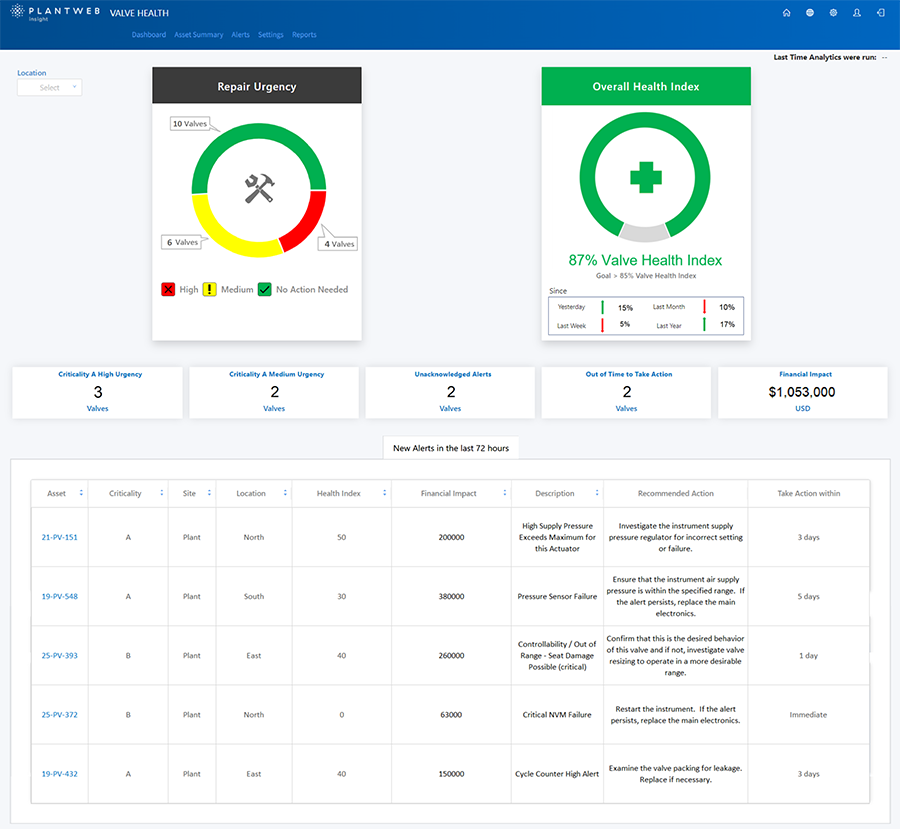Image resolution: width=900 pixels, height=829 pixels.
Task: Open asset link 25-PV-372
Action: pyautogui.click(x=59, y=715)
